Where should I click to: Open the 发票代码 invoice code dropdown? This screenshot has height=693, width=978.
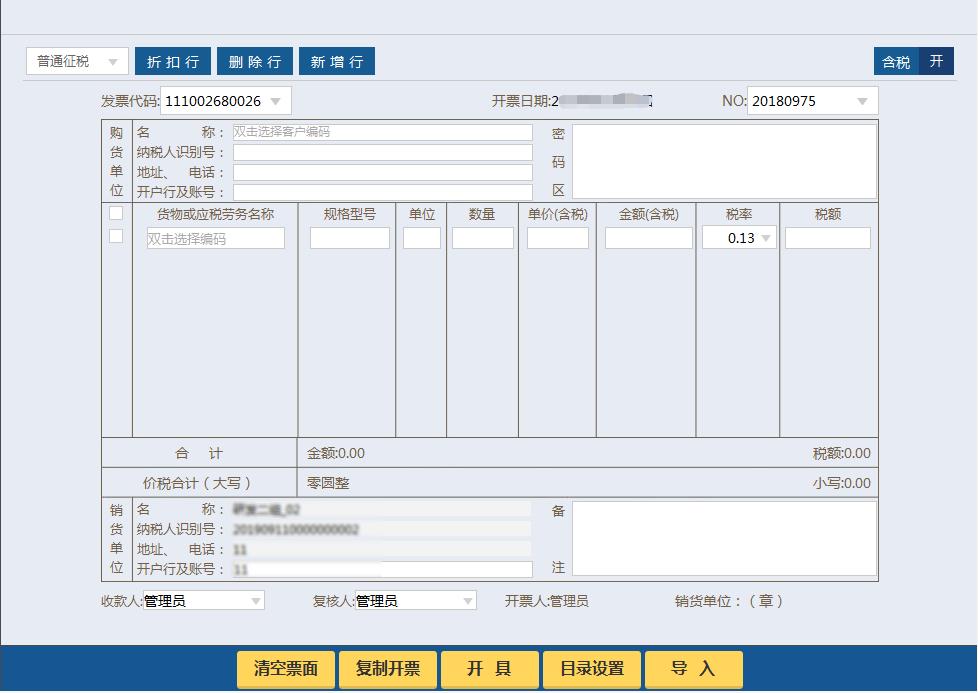pyautogui.click(x=276, y=100)
